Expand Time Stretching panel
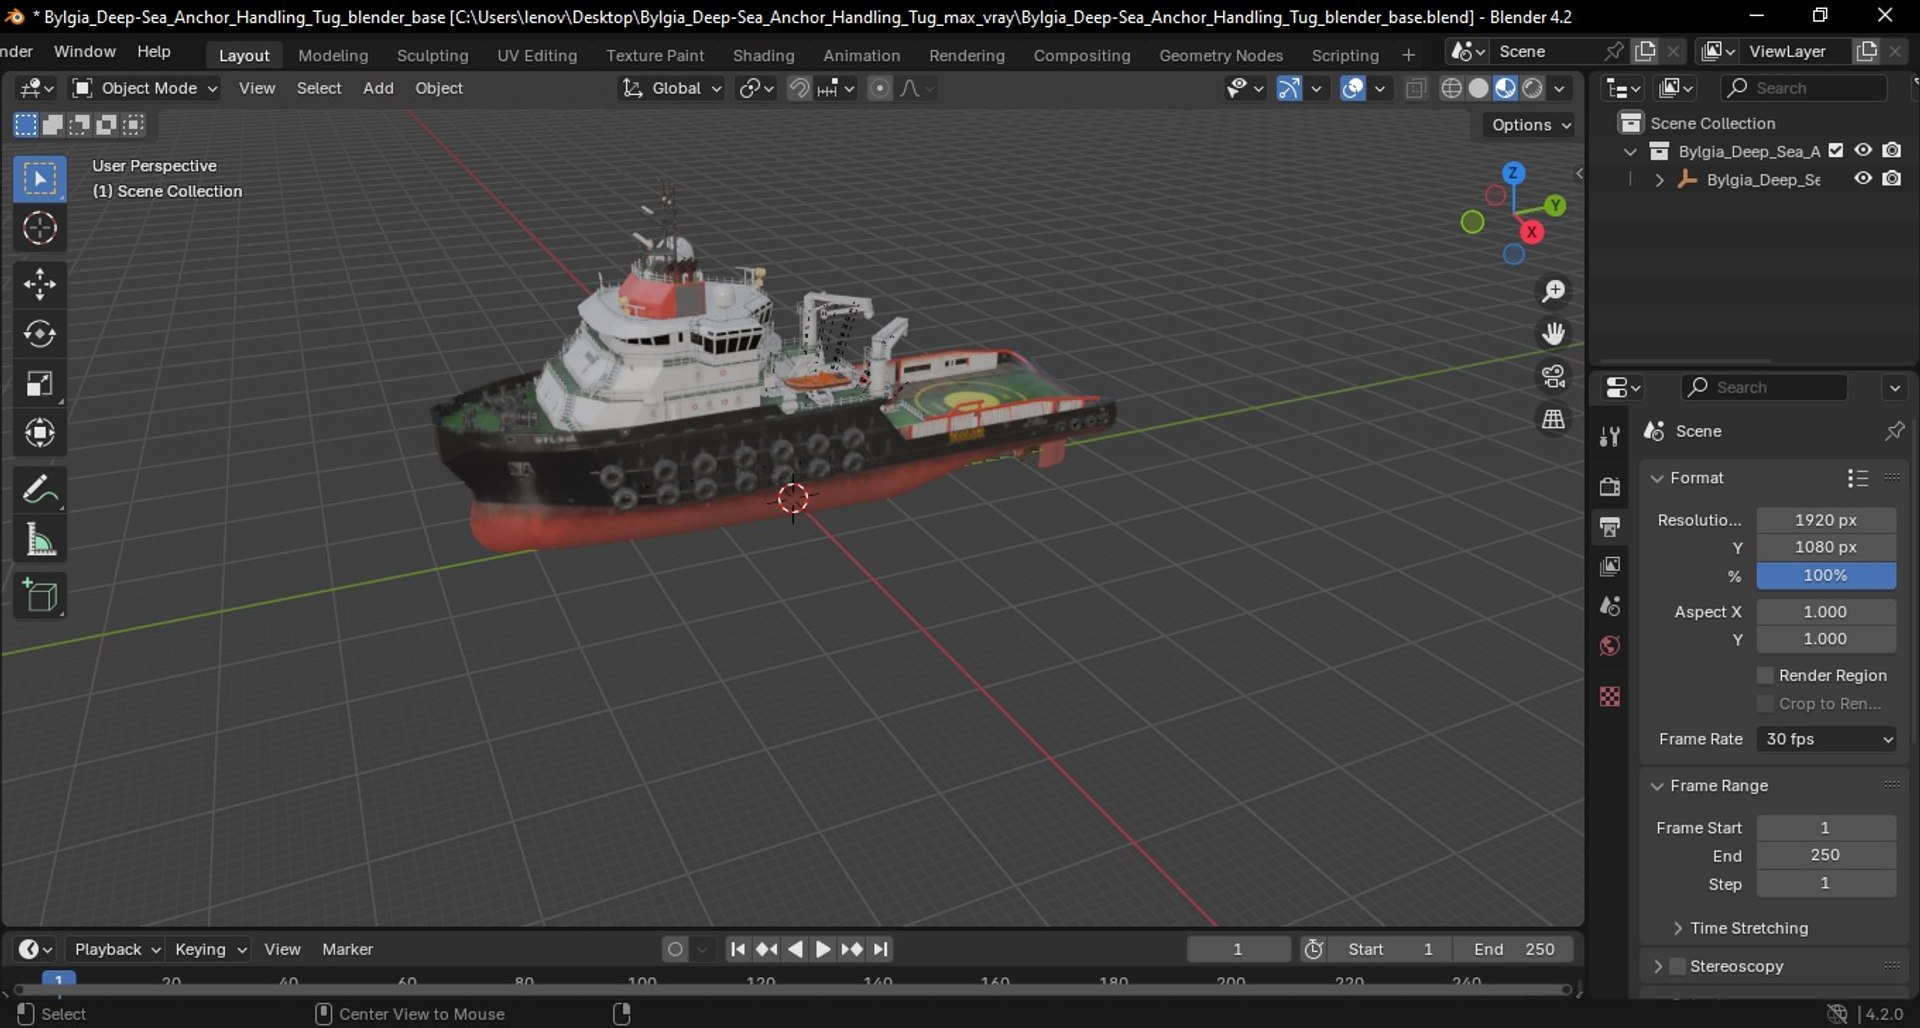This screenshot has height=1028, width=1920. [1678, 928]
